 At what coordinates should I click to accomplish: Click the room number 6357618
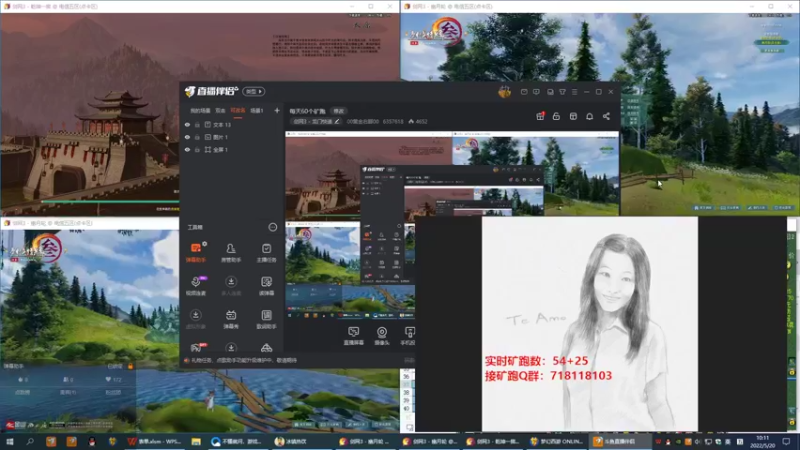click(x=393, y=121)
